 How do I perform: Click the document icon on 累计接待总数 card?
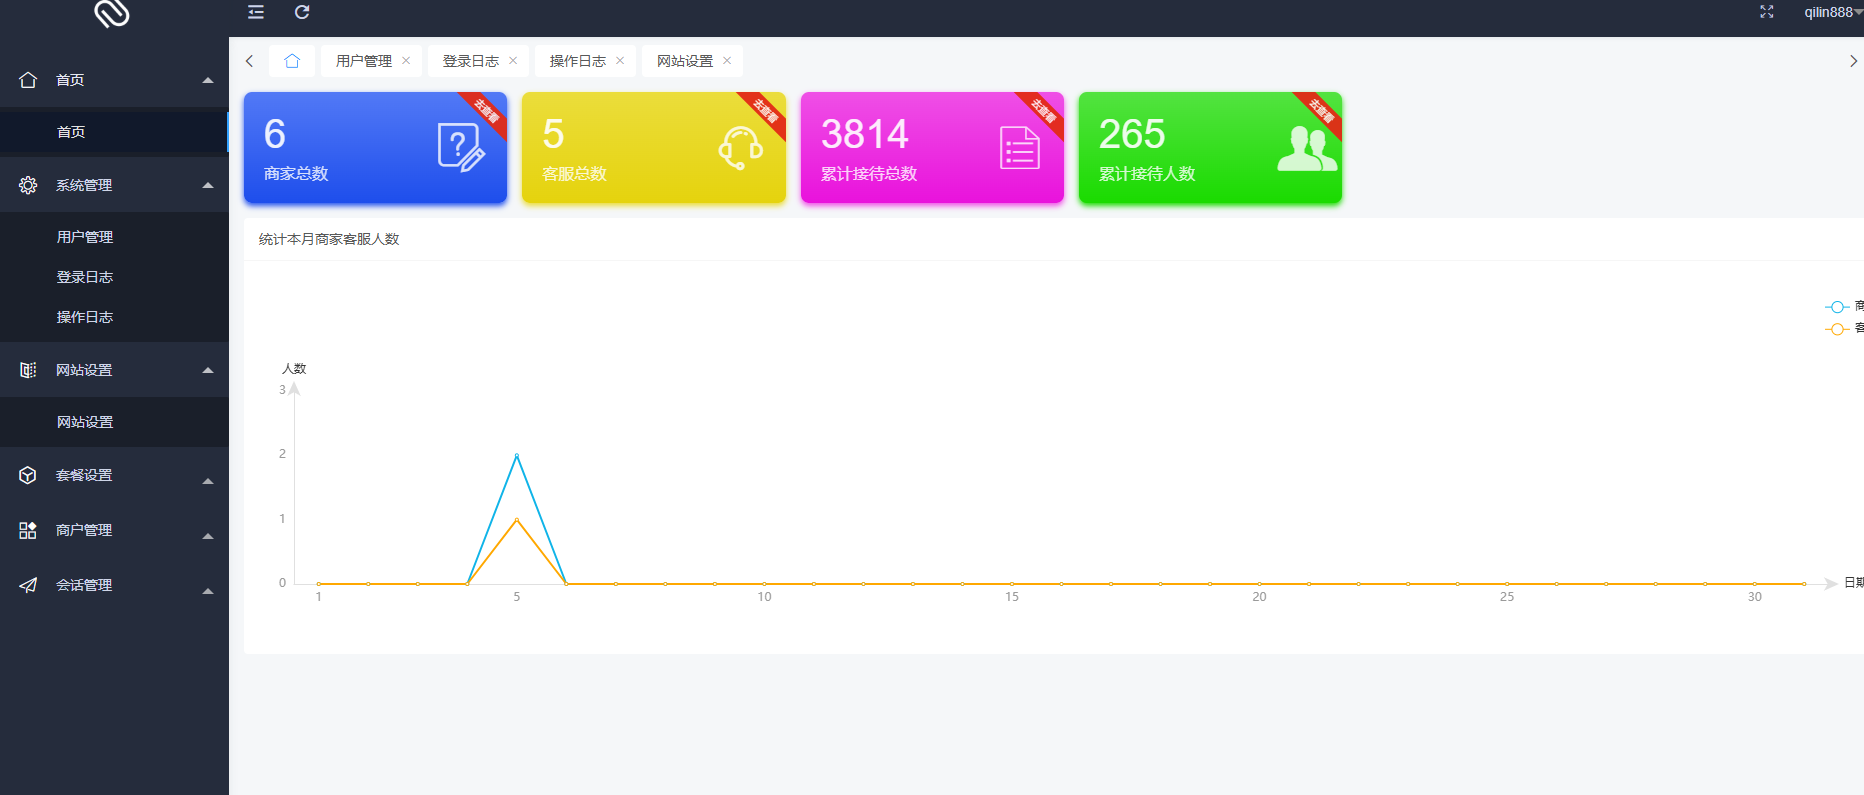click(x=1019, y=148)
